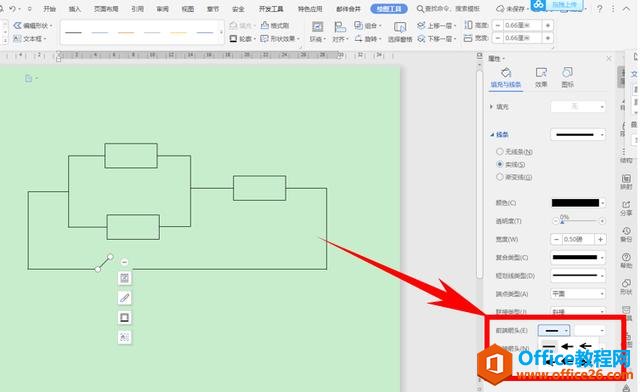Open the 备份 backup sidebar icon
This screenshot has width=640, height=392.
[x=626, y=234]
